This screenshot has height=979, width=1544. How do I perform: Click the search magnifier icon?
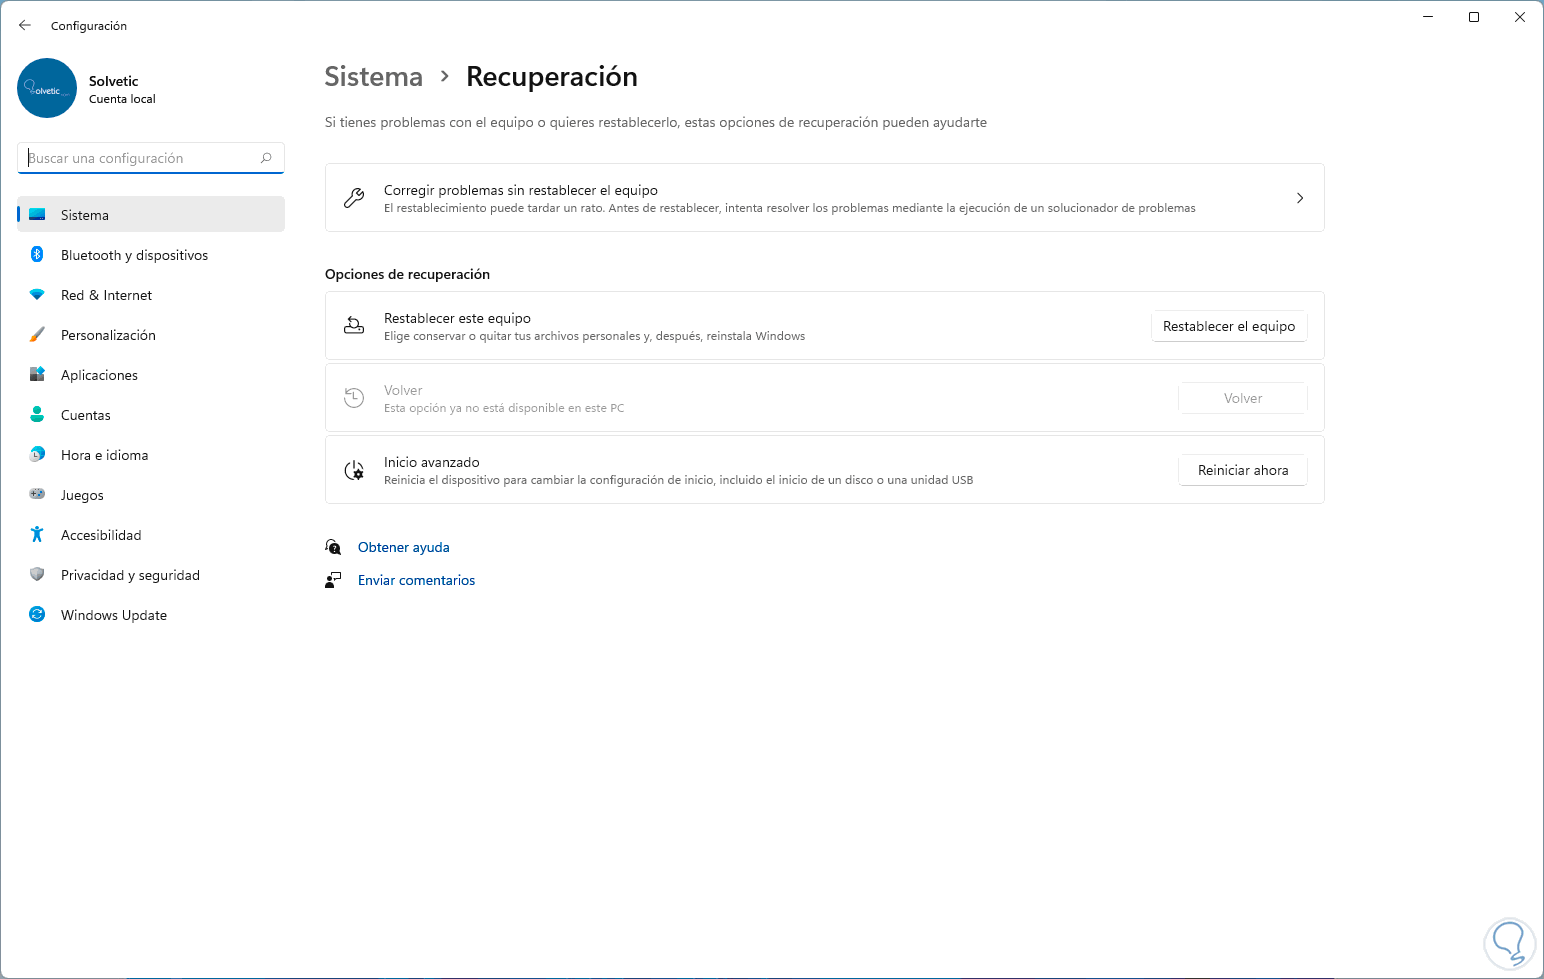(x=266, y=158)
